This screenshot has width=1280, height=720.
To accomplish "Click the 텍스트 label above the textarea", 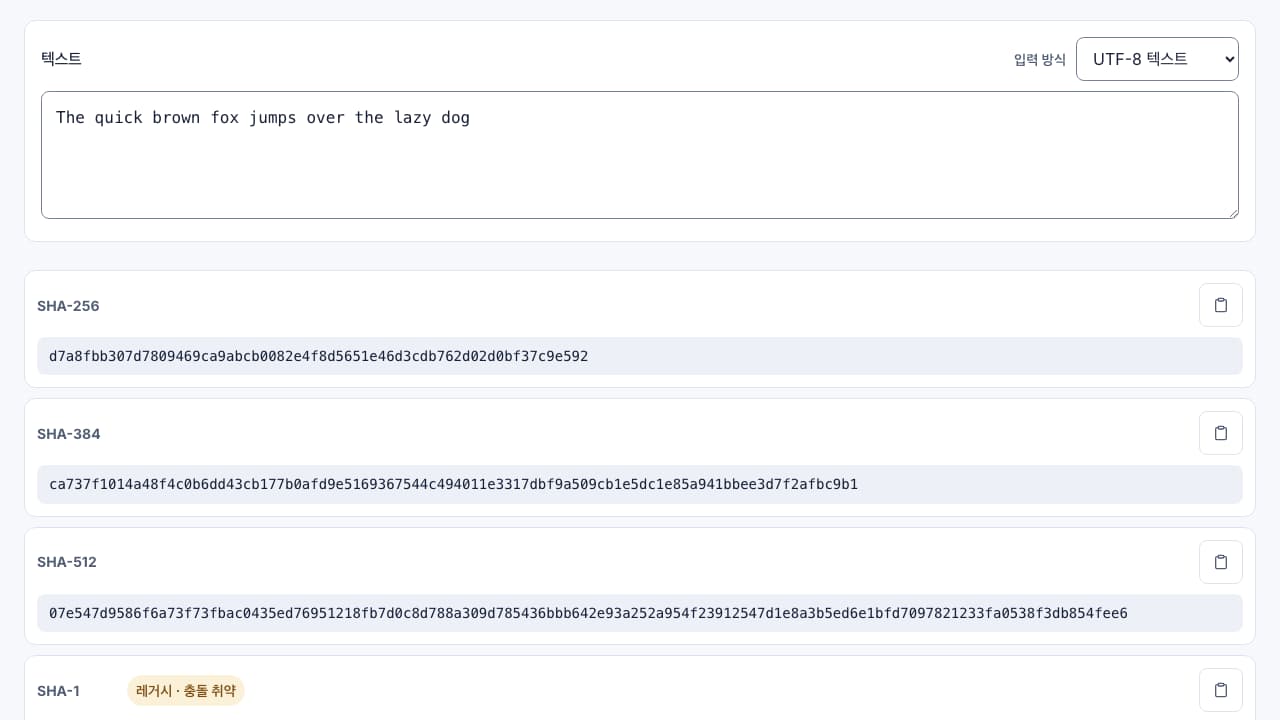I will pyautogui.click(x=61, y=59).
